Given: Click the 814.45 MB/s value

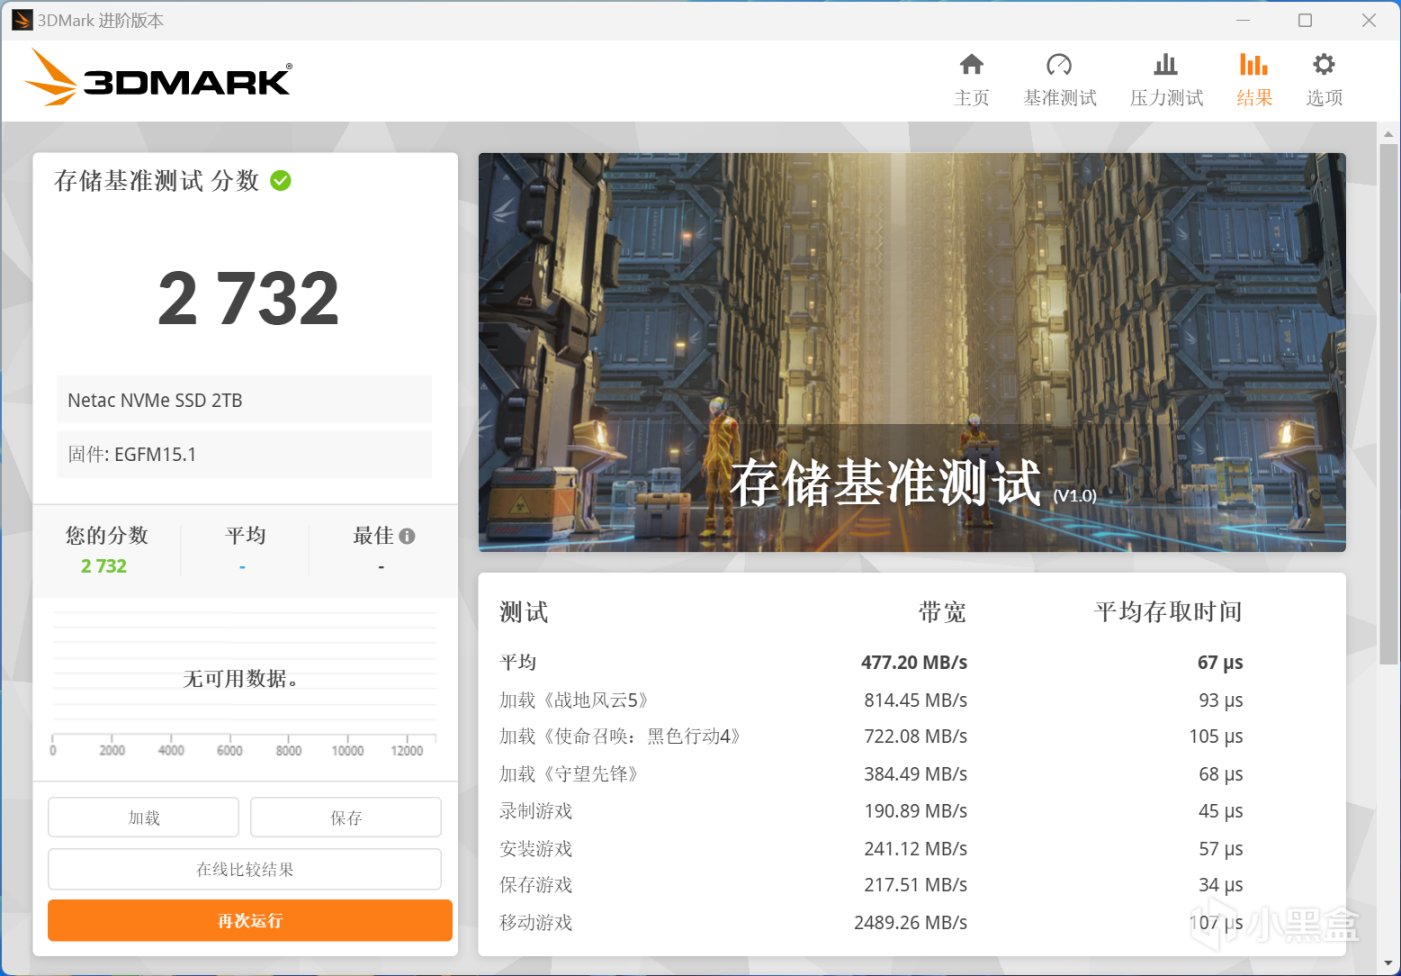Looking at the screenshot, I should pyautogui.click(x=915, y=700).
